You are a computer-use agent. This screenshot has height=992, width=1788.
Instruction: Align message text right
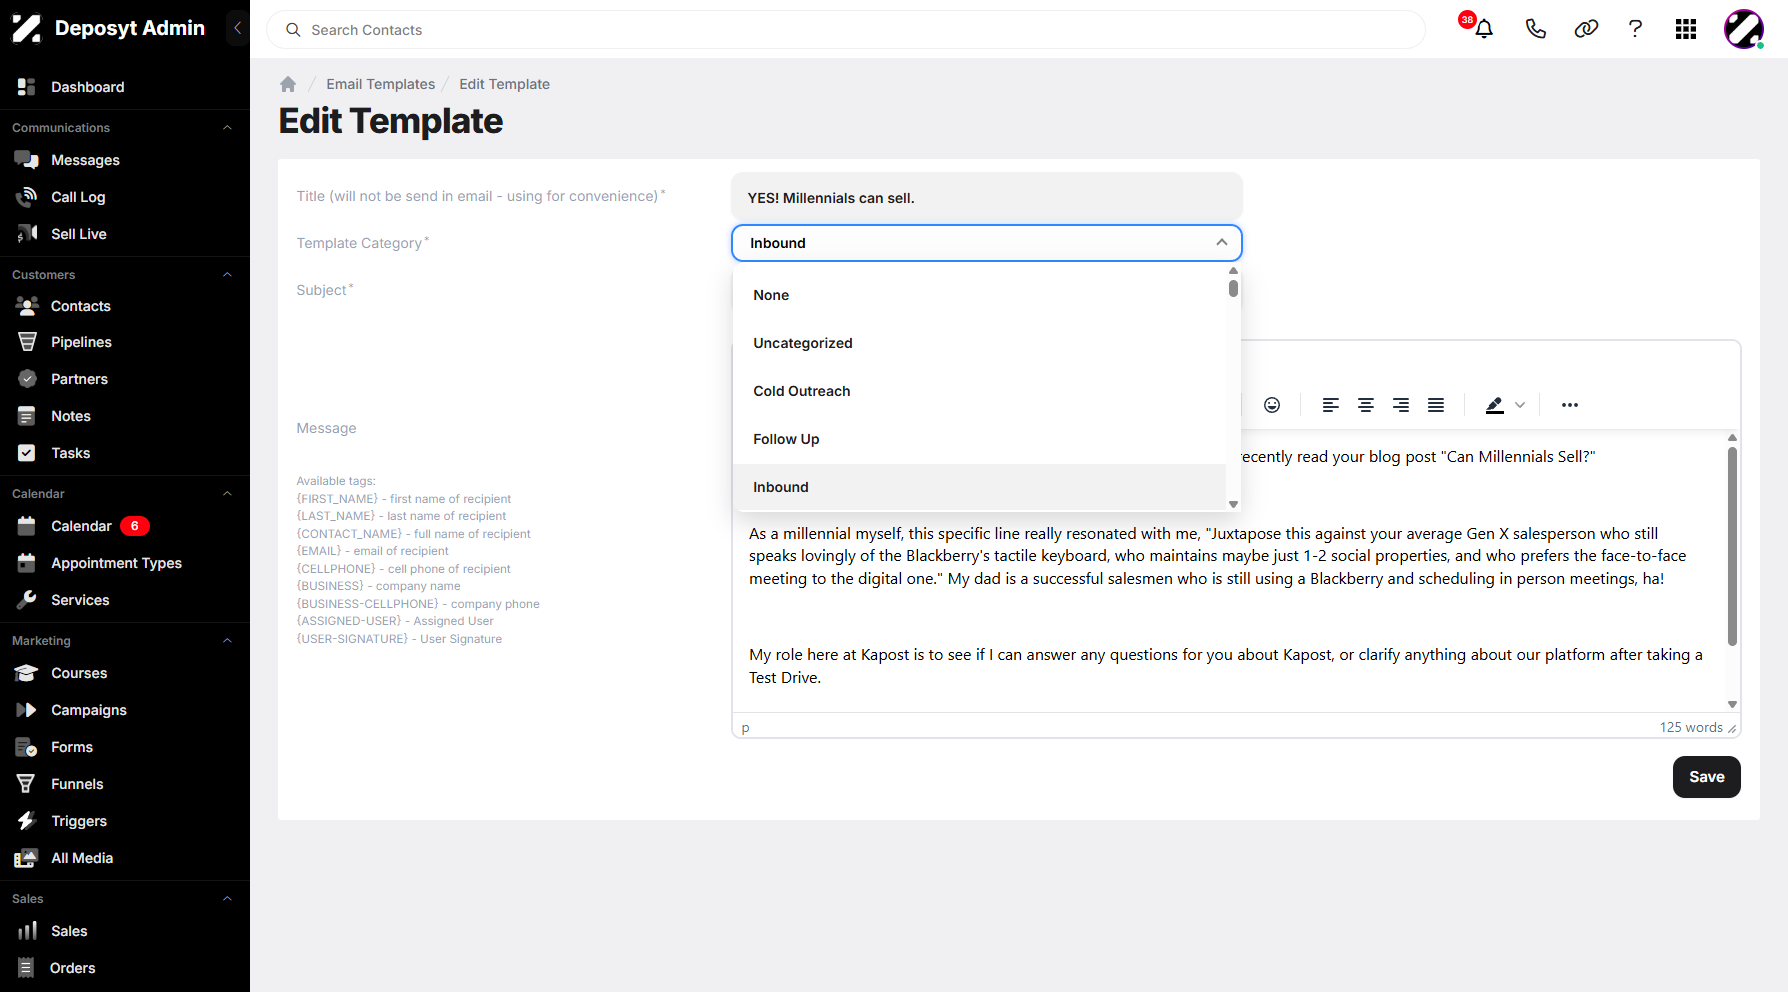coord(1401,405)
